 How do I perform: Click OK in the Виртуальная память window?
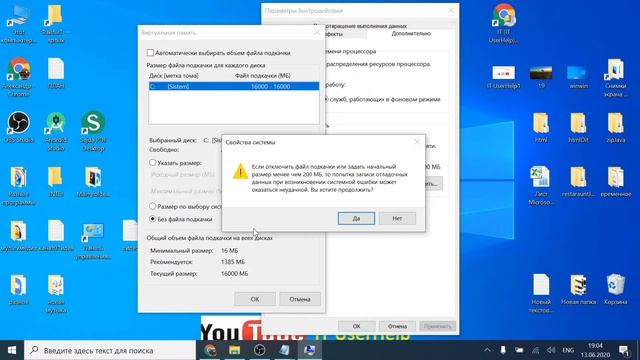pos(255,299)
